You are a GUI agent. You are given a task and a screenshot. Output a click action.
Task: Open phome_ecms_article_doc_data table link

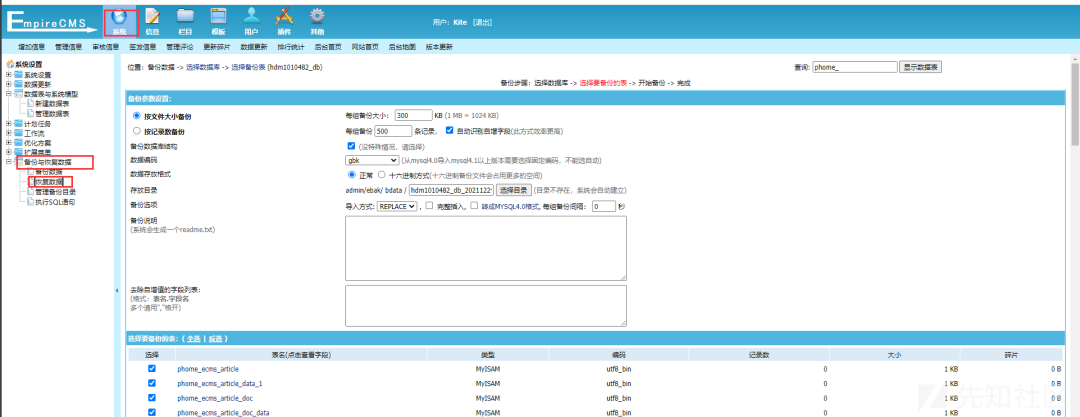tap(223, 412)
